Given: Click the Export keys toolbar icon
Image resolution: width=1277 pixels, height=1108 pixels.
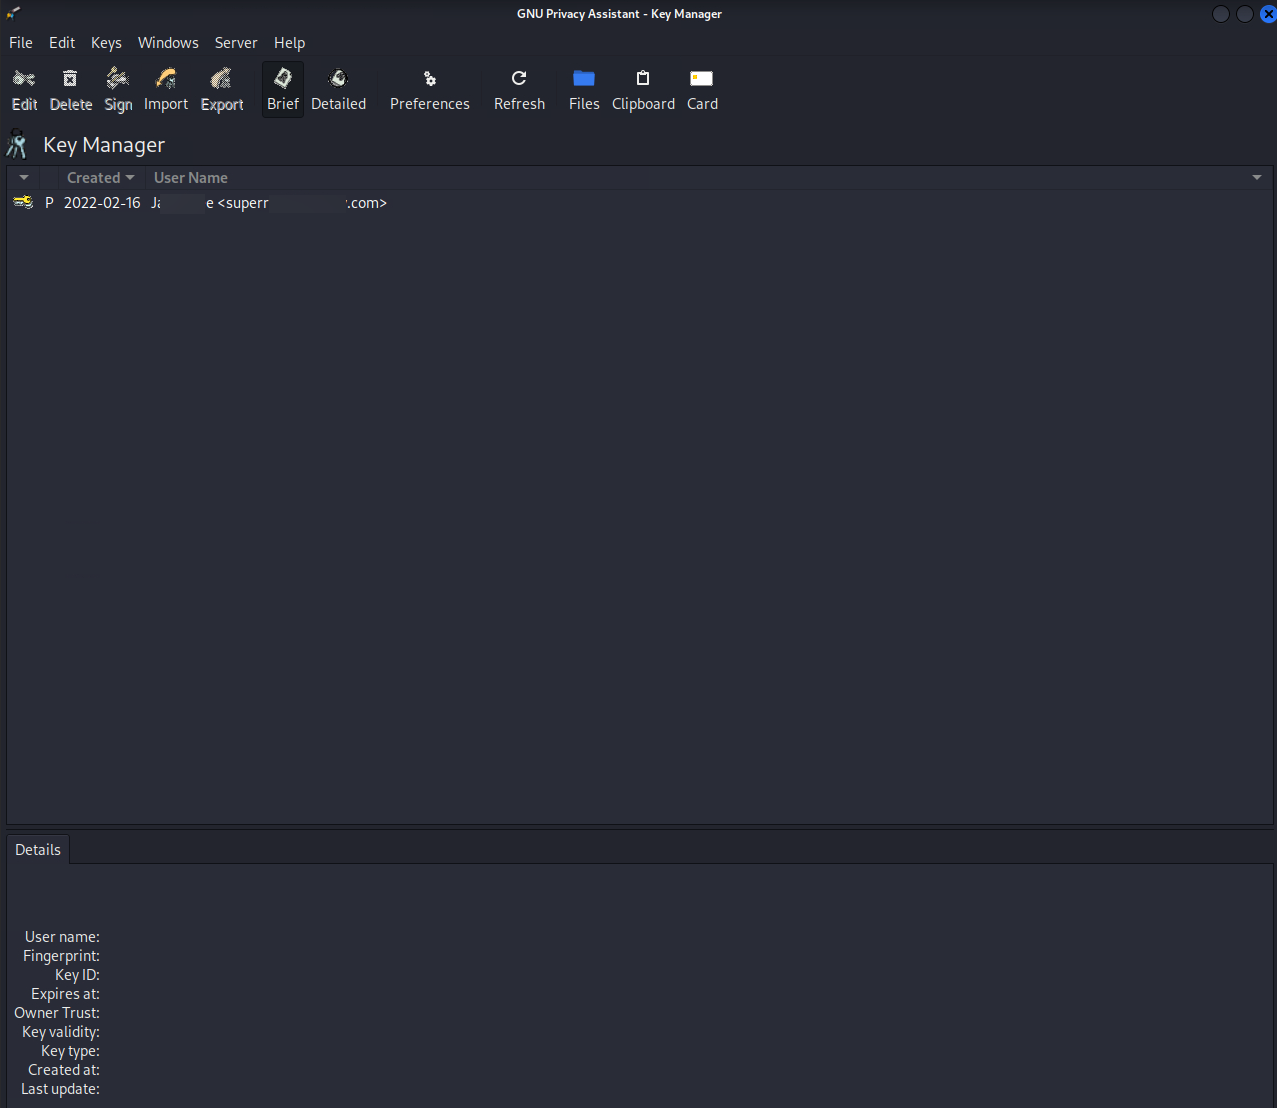Looking at the screenshot, I should click(222, 90).
